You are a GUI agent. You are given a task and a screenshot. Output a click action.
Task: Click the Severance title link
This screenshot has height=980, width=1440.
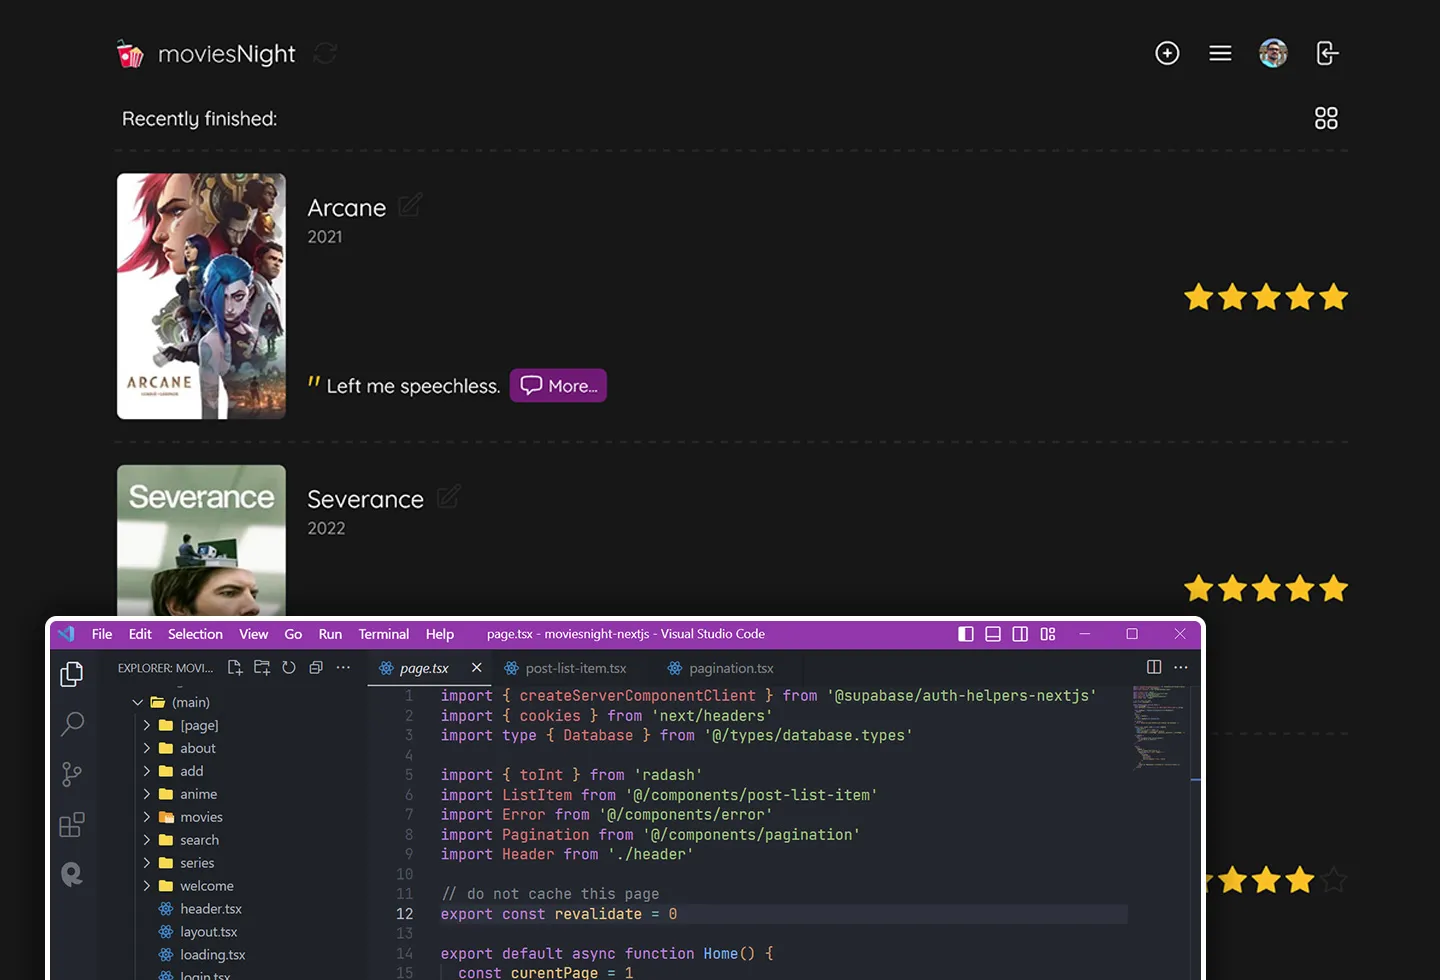(x=366, y=499)
